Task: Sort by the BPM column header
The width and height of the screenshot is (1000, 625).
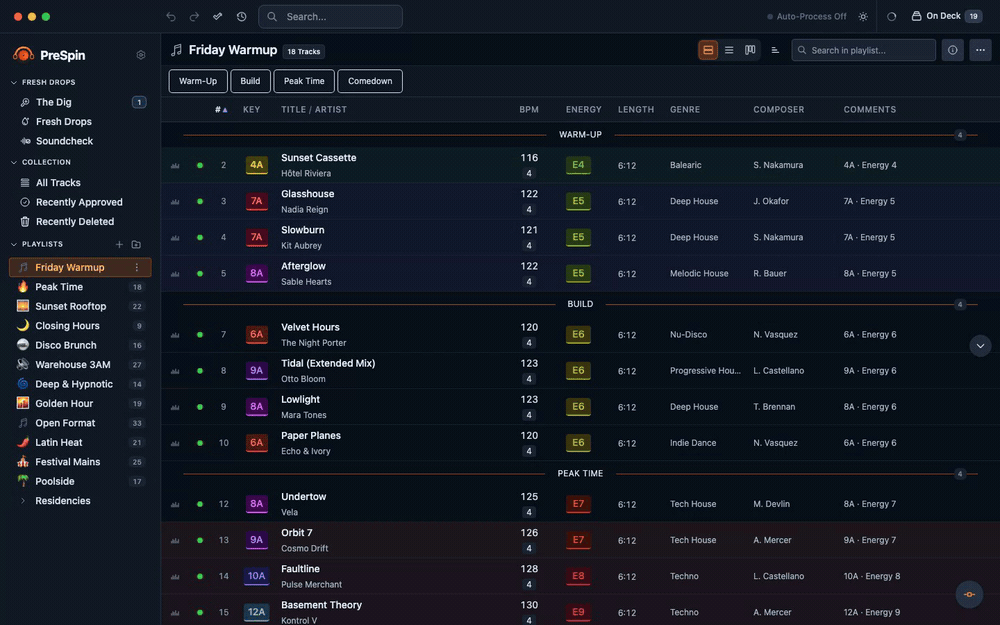Action: (x=529, y=110)
